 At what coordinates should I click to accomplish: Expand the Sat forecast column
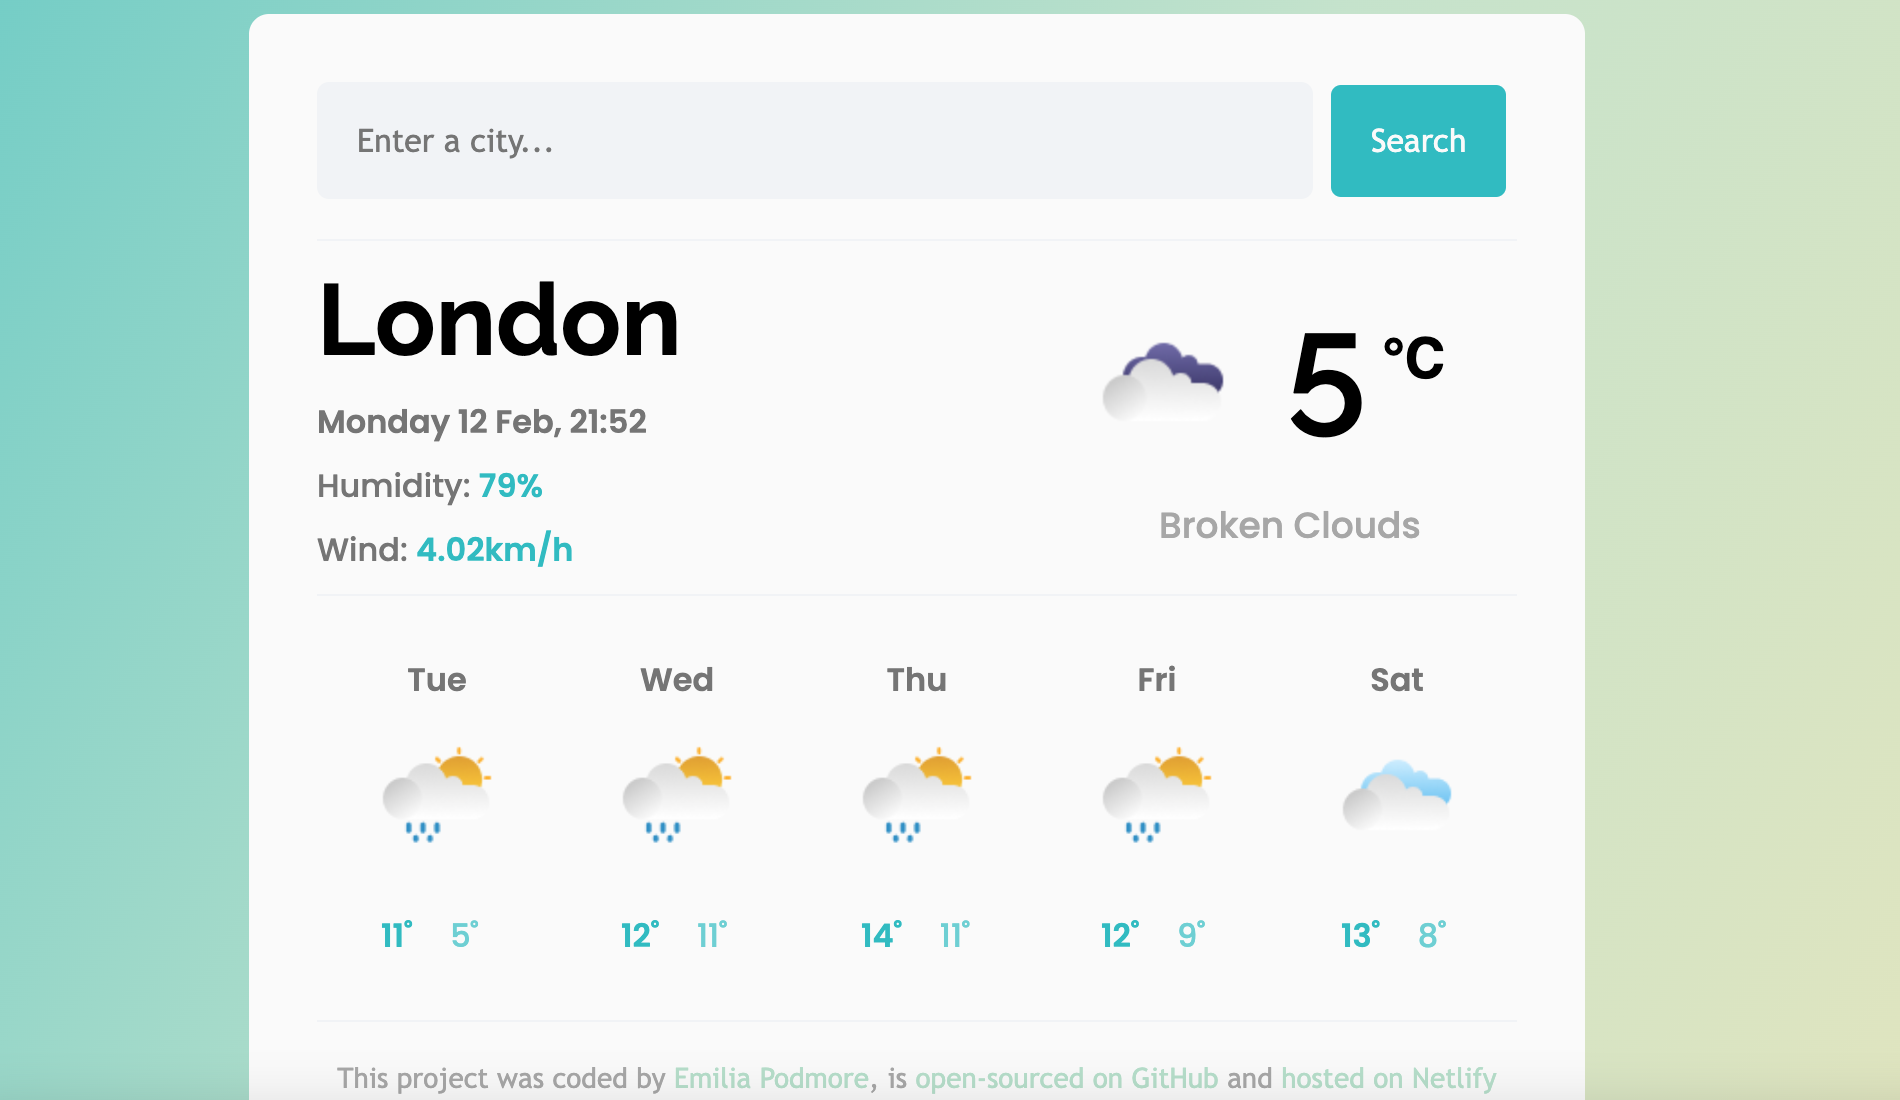coord(1397,680)
